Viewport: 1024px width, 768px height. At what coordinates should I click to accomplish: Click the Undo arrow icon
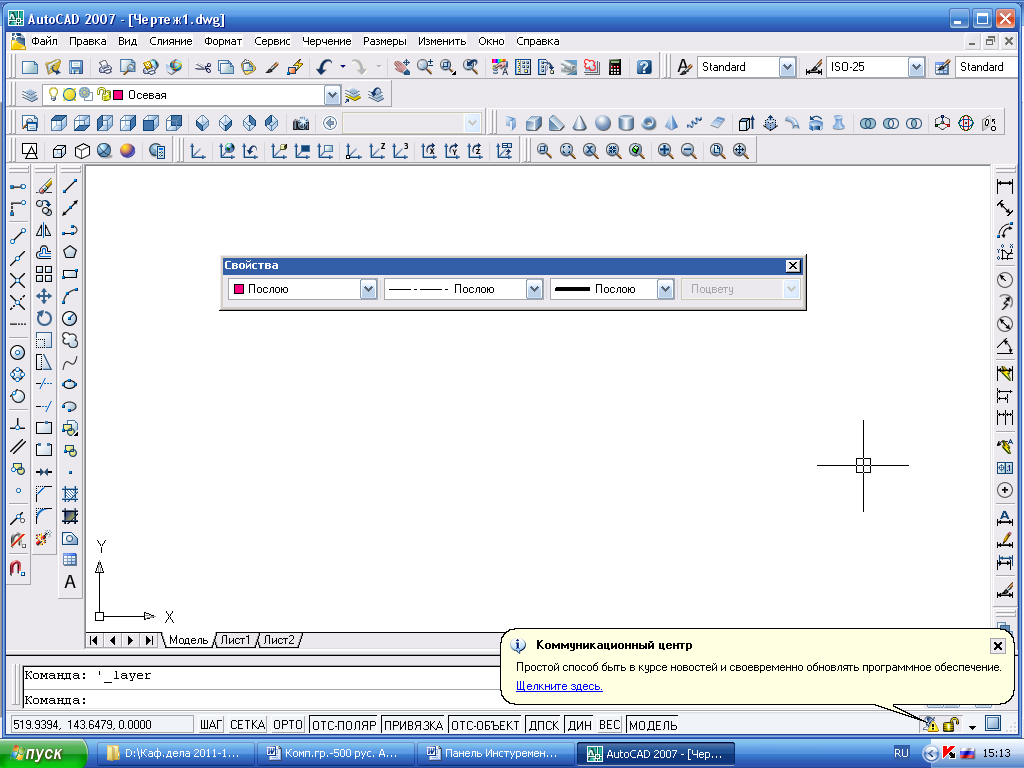tap(325, 67)
